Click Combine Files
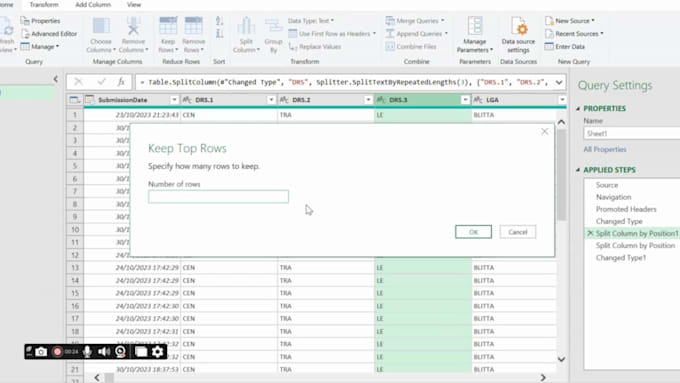 [411, 46]
